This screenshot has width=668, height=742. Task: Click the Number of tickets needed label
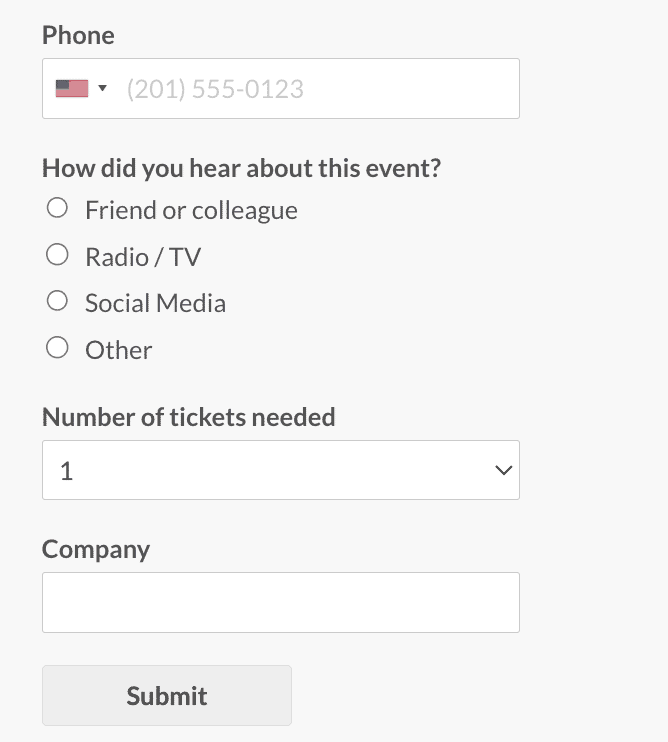pos(189,417)
